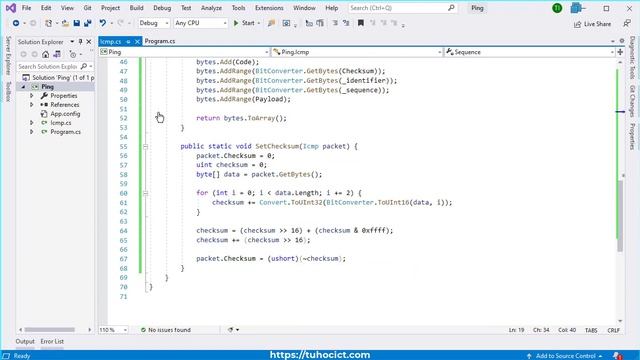640x360 pixels.
Task: Save the current file with the floppy icon
Action: click(76, 23)
